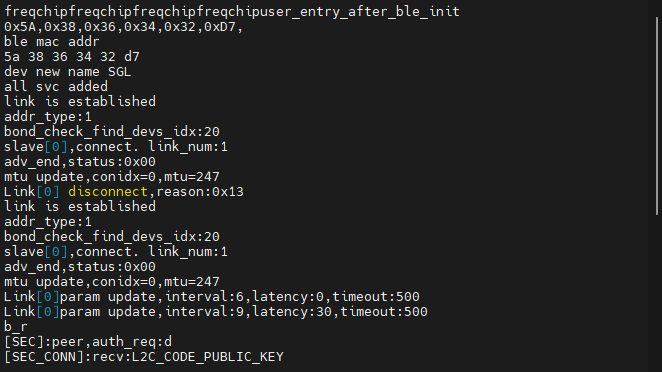Click the 'ble mac addr' text line
Image resolution: width=662 pixels, height=372 pixels.
[52, 42]
